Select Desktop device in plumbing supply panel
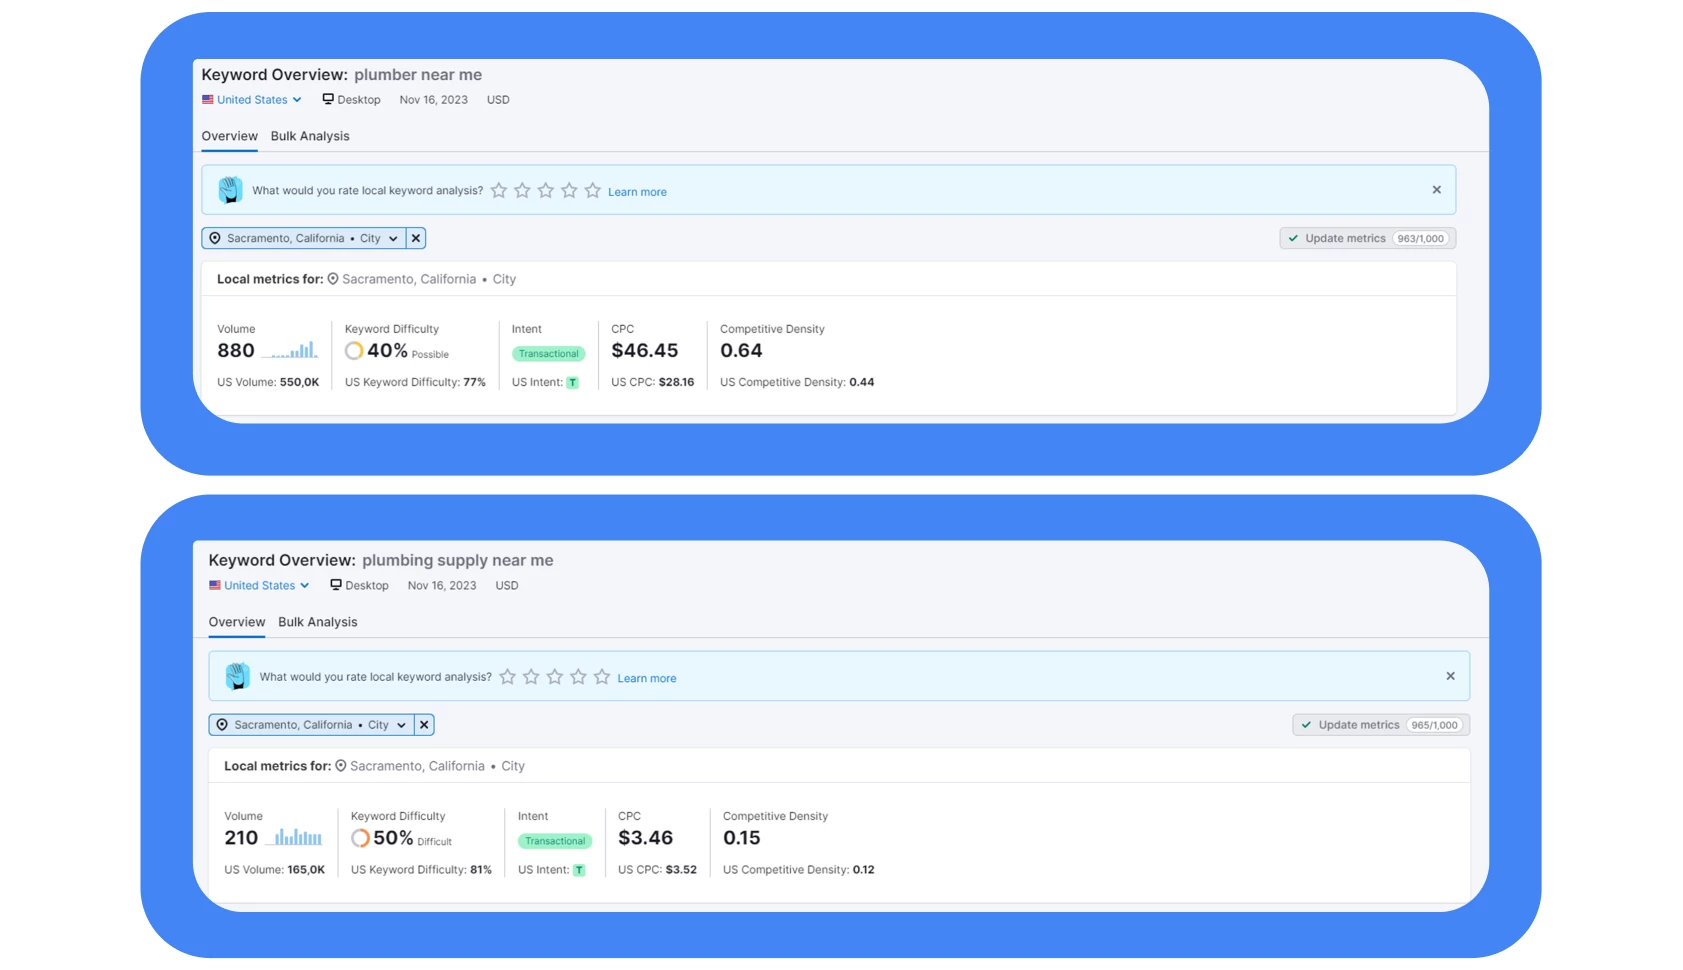Screen dimensions: 1683x970 pos(359,586)
